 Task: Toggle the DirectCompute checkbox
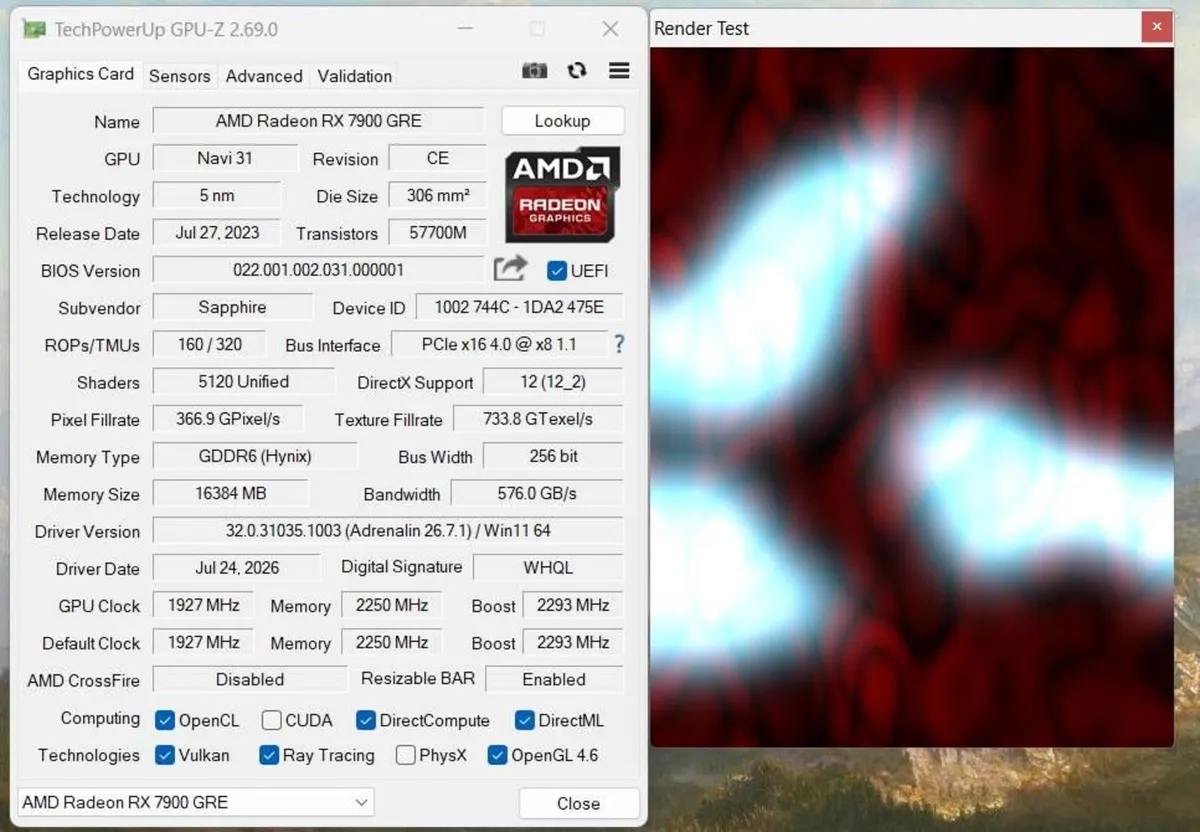click(365, 720)
